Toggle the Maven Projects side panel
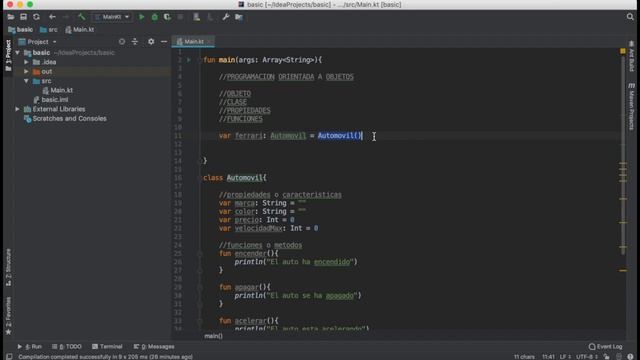 (631, 107)
